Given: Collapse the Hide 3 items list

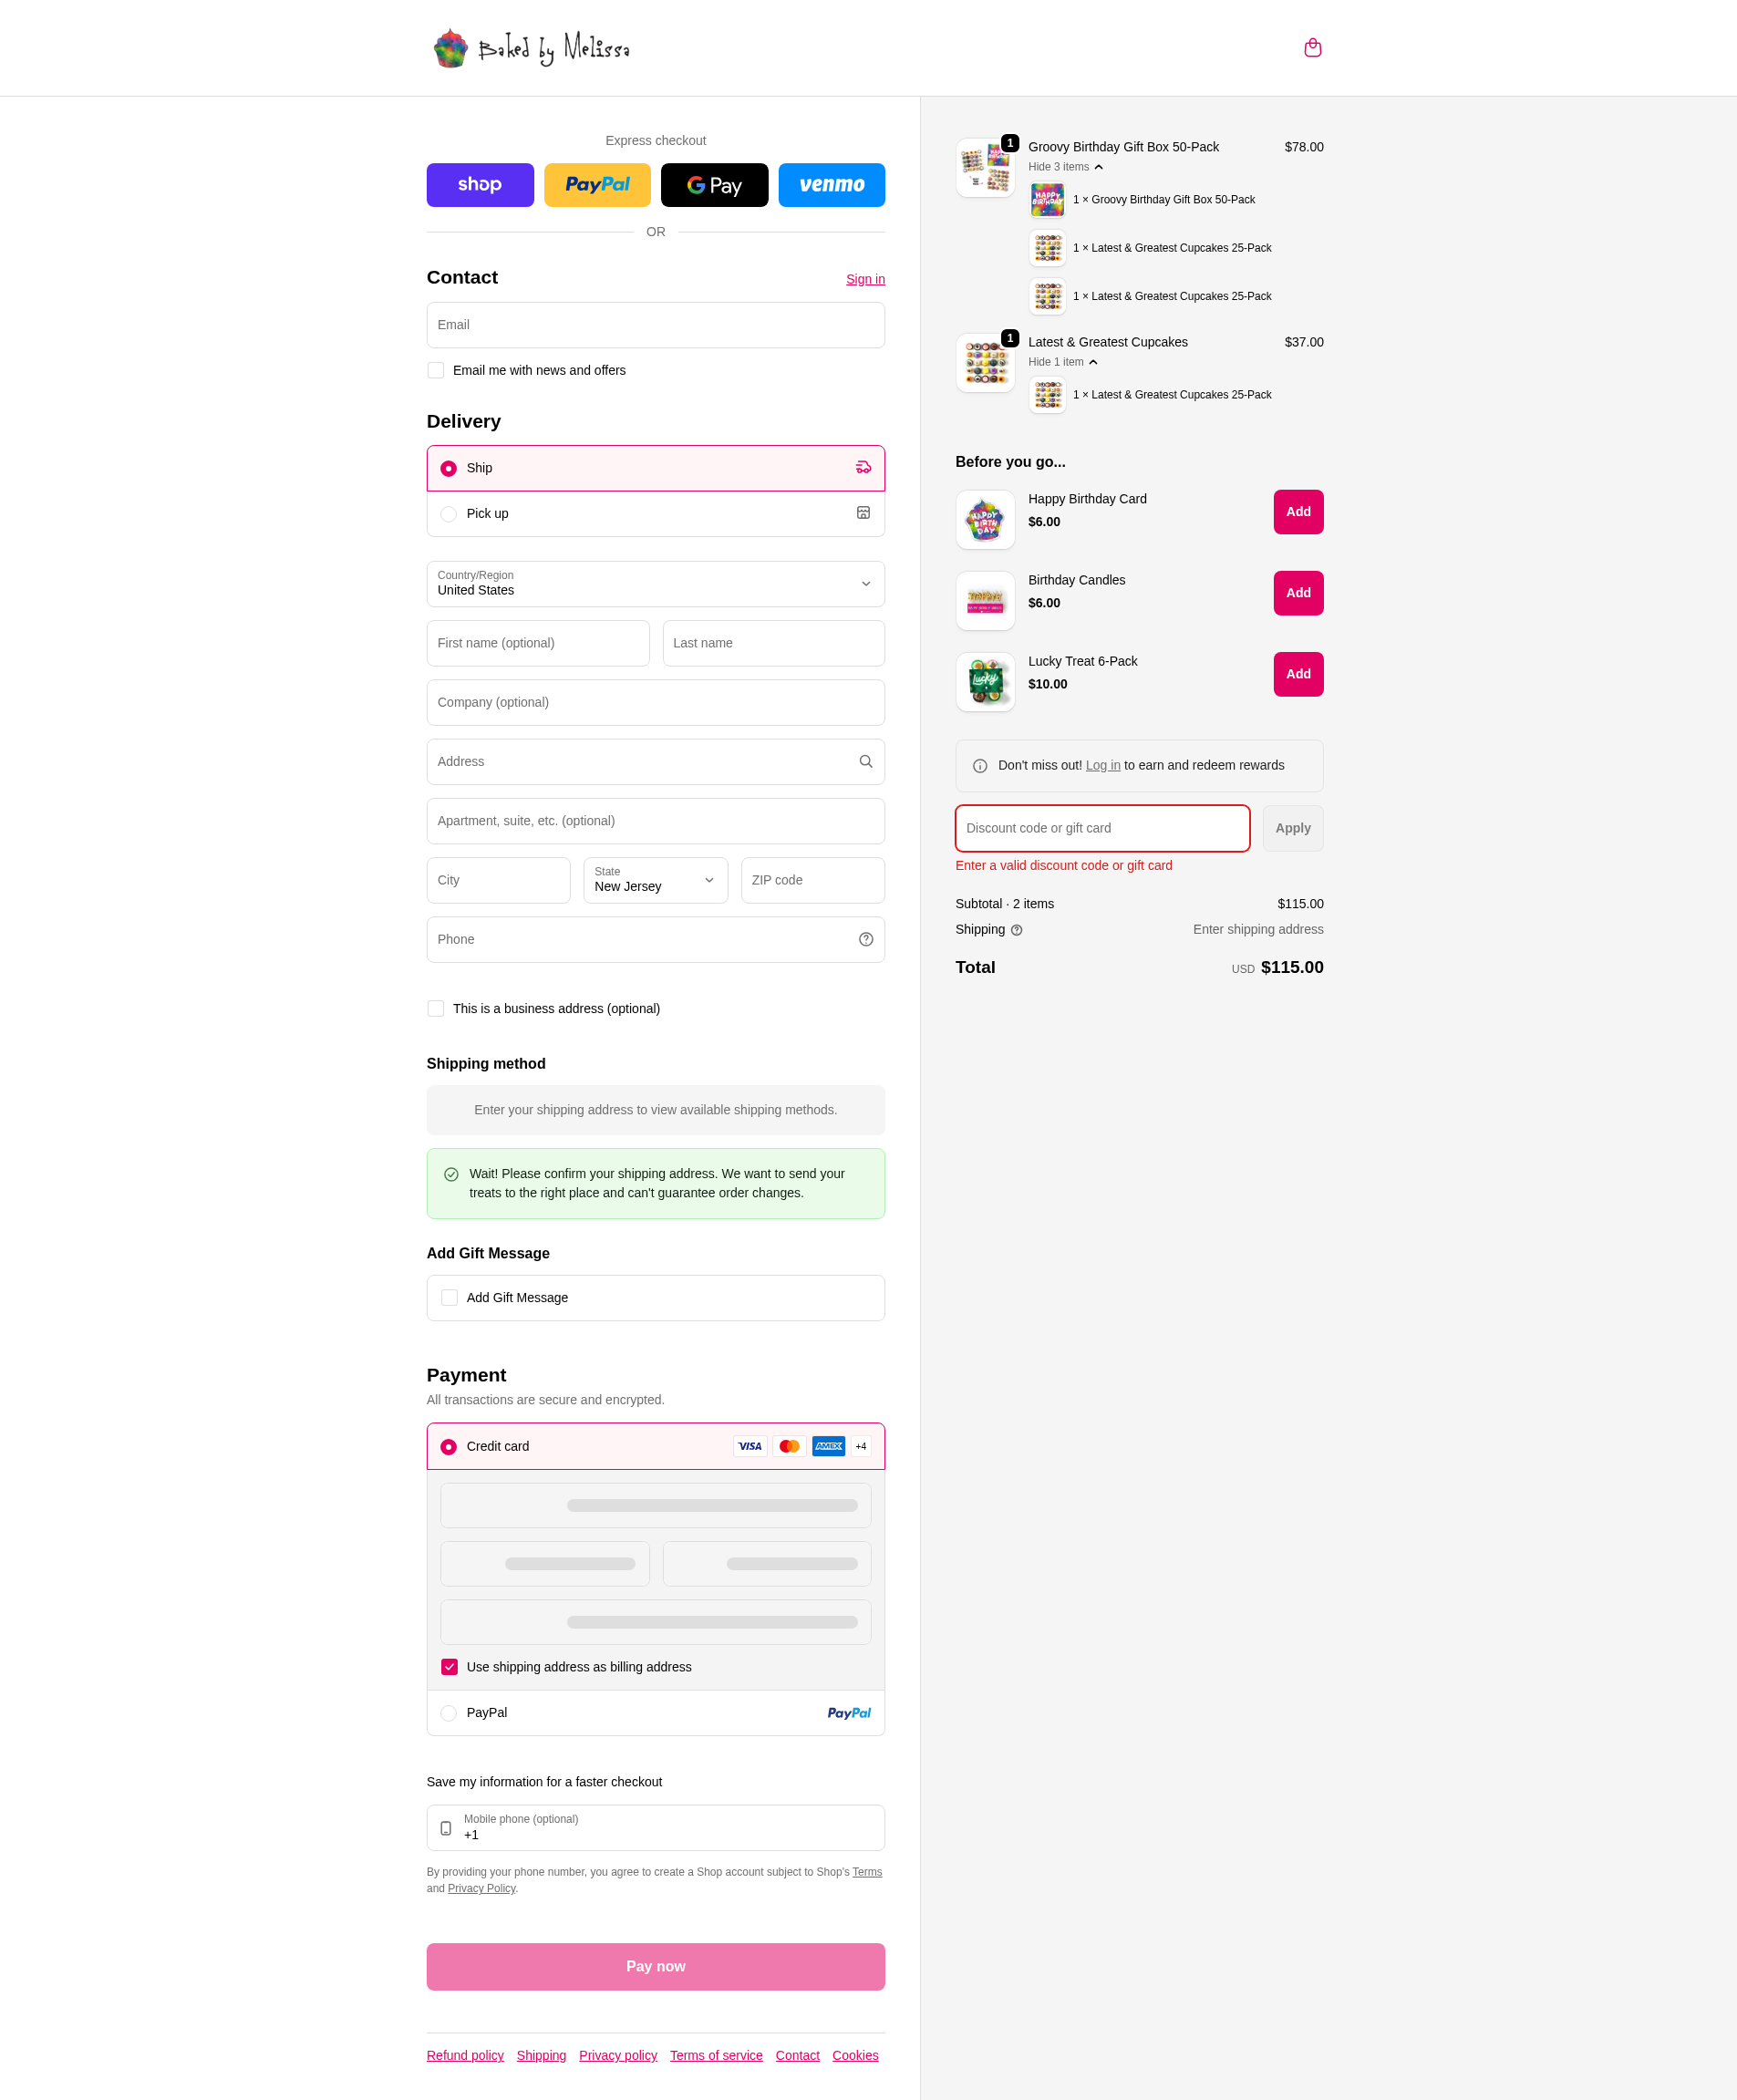Looking at the screenshot, I should click(x=1065, y=167).
